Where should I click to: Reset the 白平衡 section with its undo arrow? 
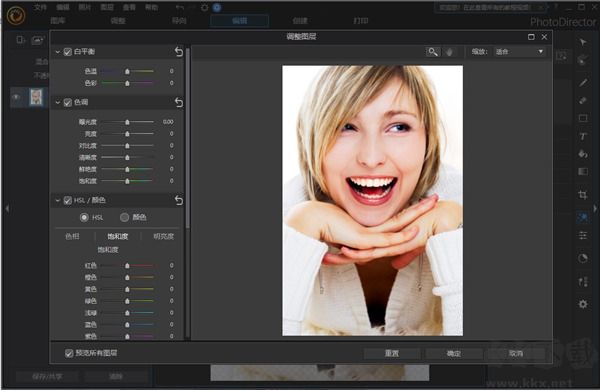179,52
